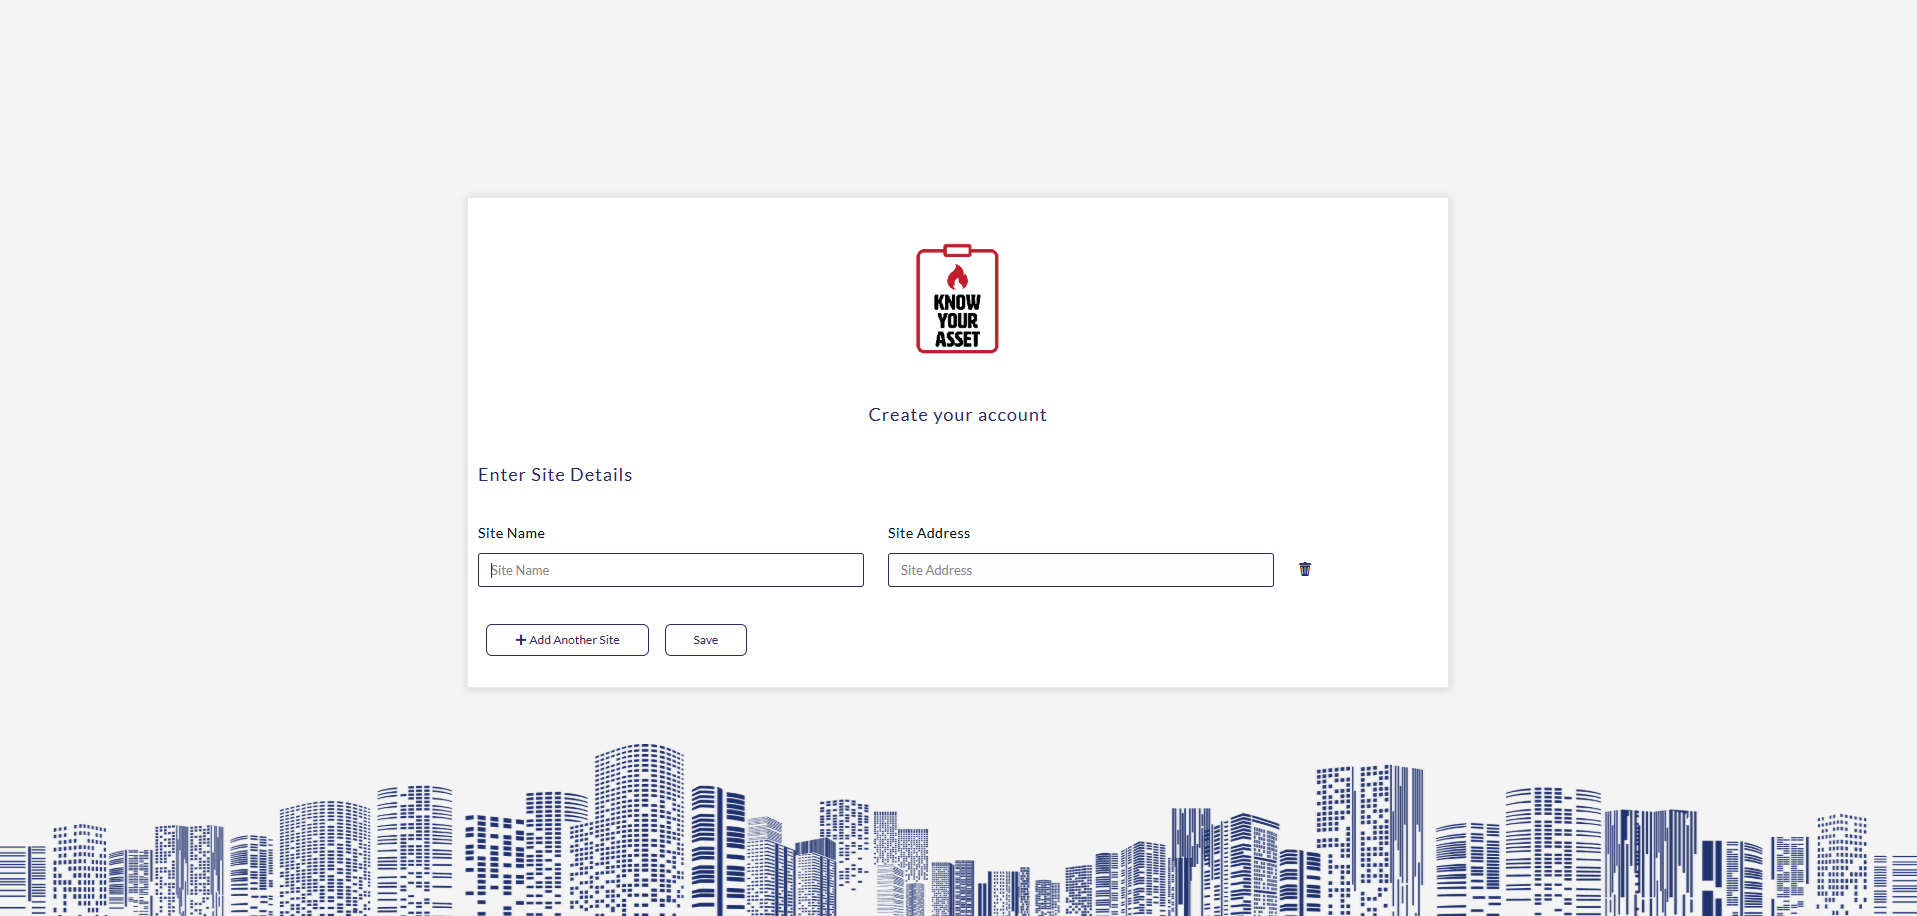Screen dimensions: 1917x916
Task: Click the trash icon to delete site row
Action: (1305, 569)
